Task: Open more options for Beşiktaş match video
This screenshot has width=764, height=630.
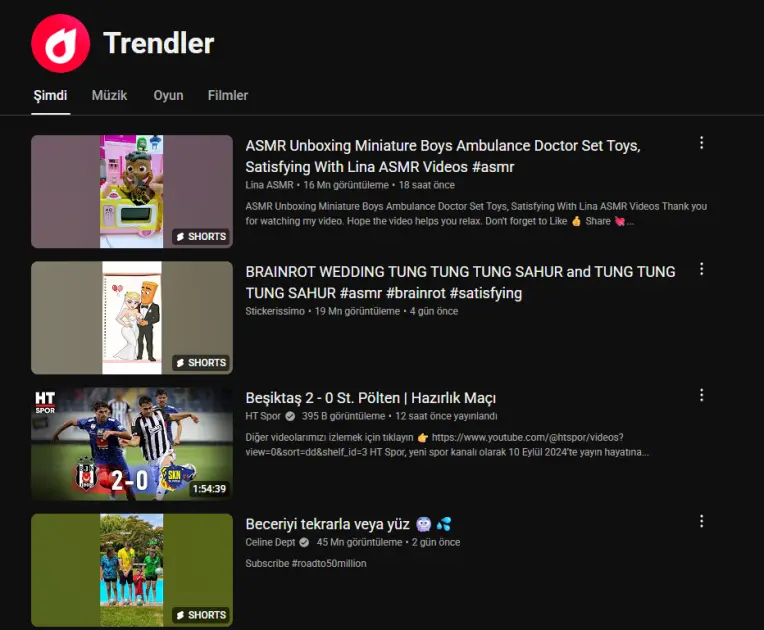Action: [x=701, y=395]
